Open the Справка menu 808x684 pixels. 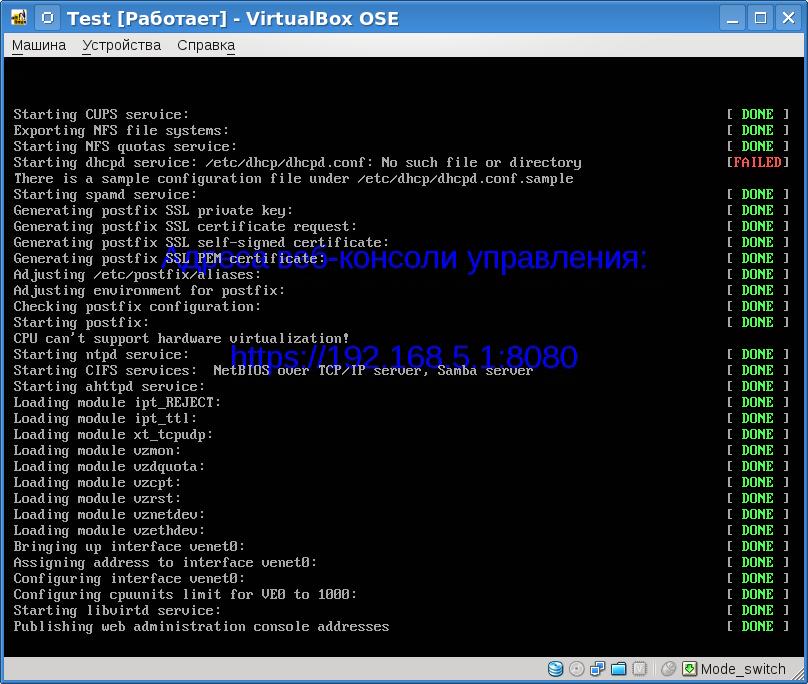206,45
